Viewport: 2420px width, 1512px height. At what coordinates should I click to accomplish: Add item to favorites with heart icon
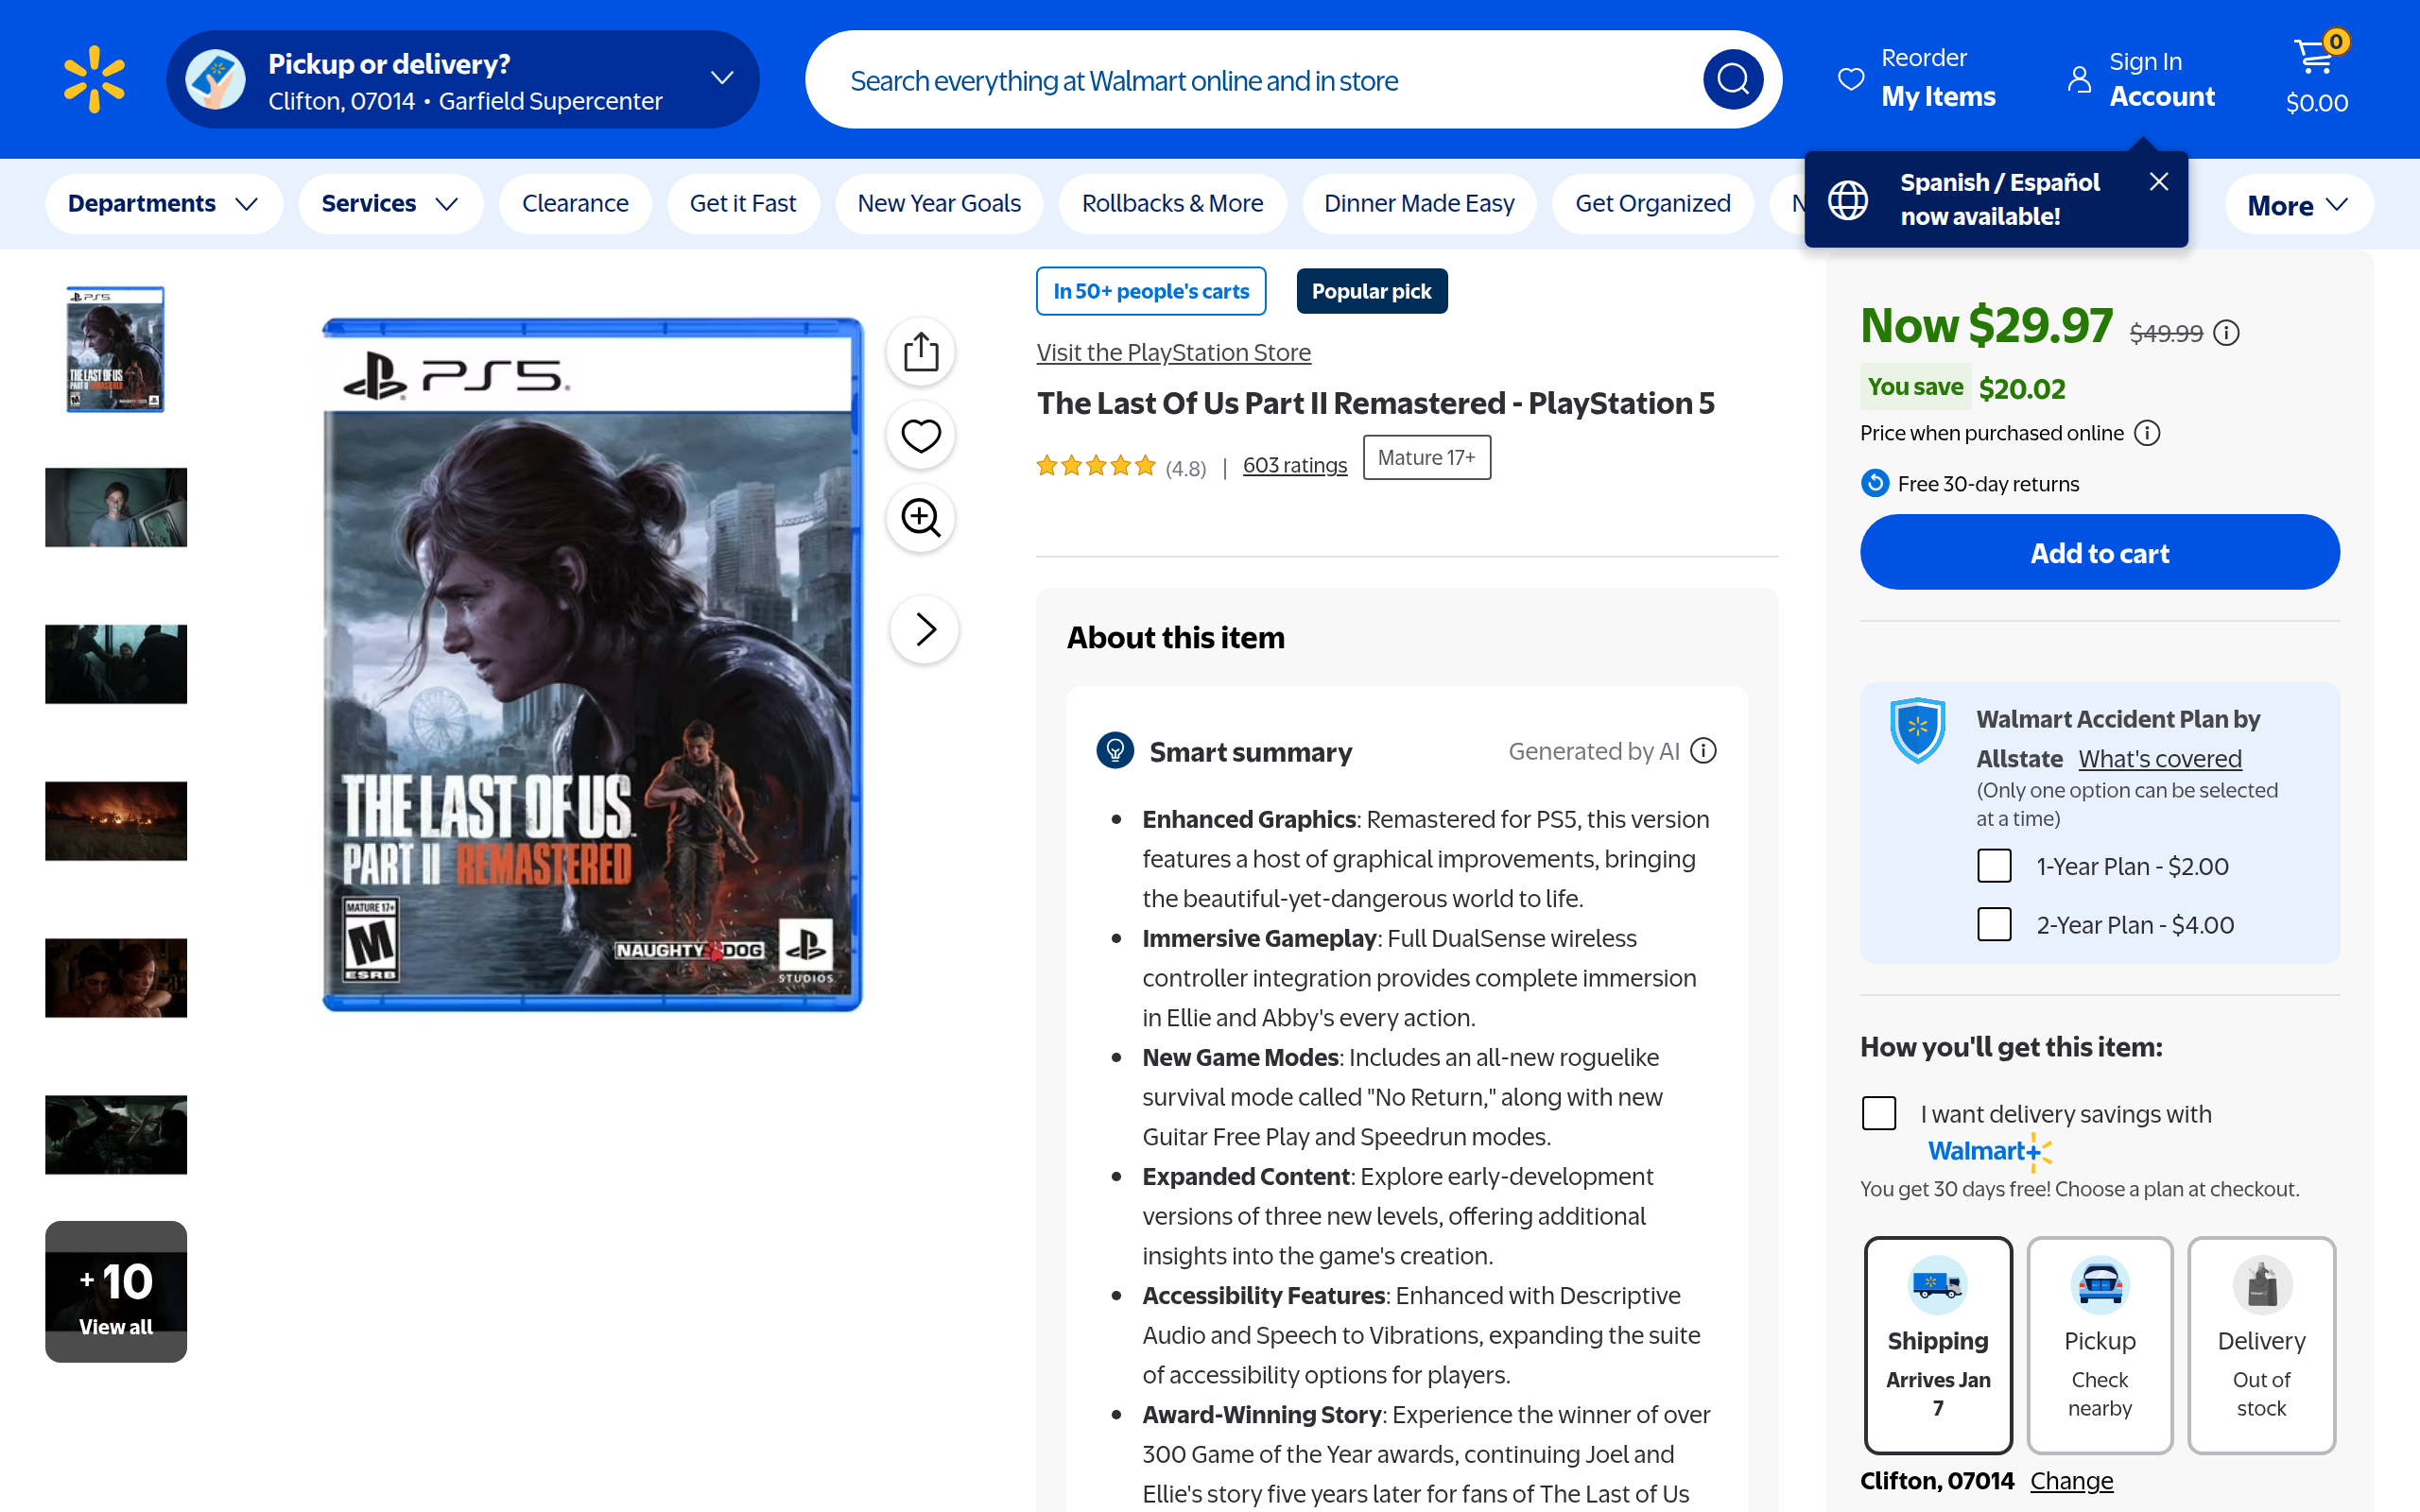click(920, 435)
